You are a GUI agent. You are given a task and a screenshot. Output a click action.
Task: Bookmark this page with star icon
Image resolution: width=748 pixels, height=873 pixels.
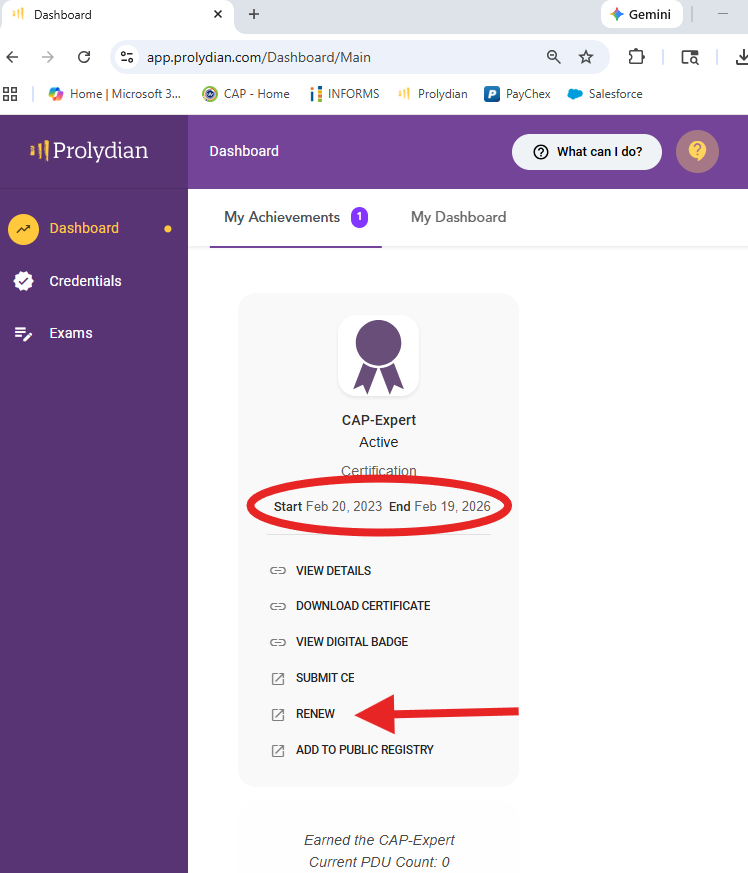point(586,57)
